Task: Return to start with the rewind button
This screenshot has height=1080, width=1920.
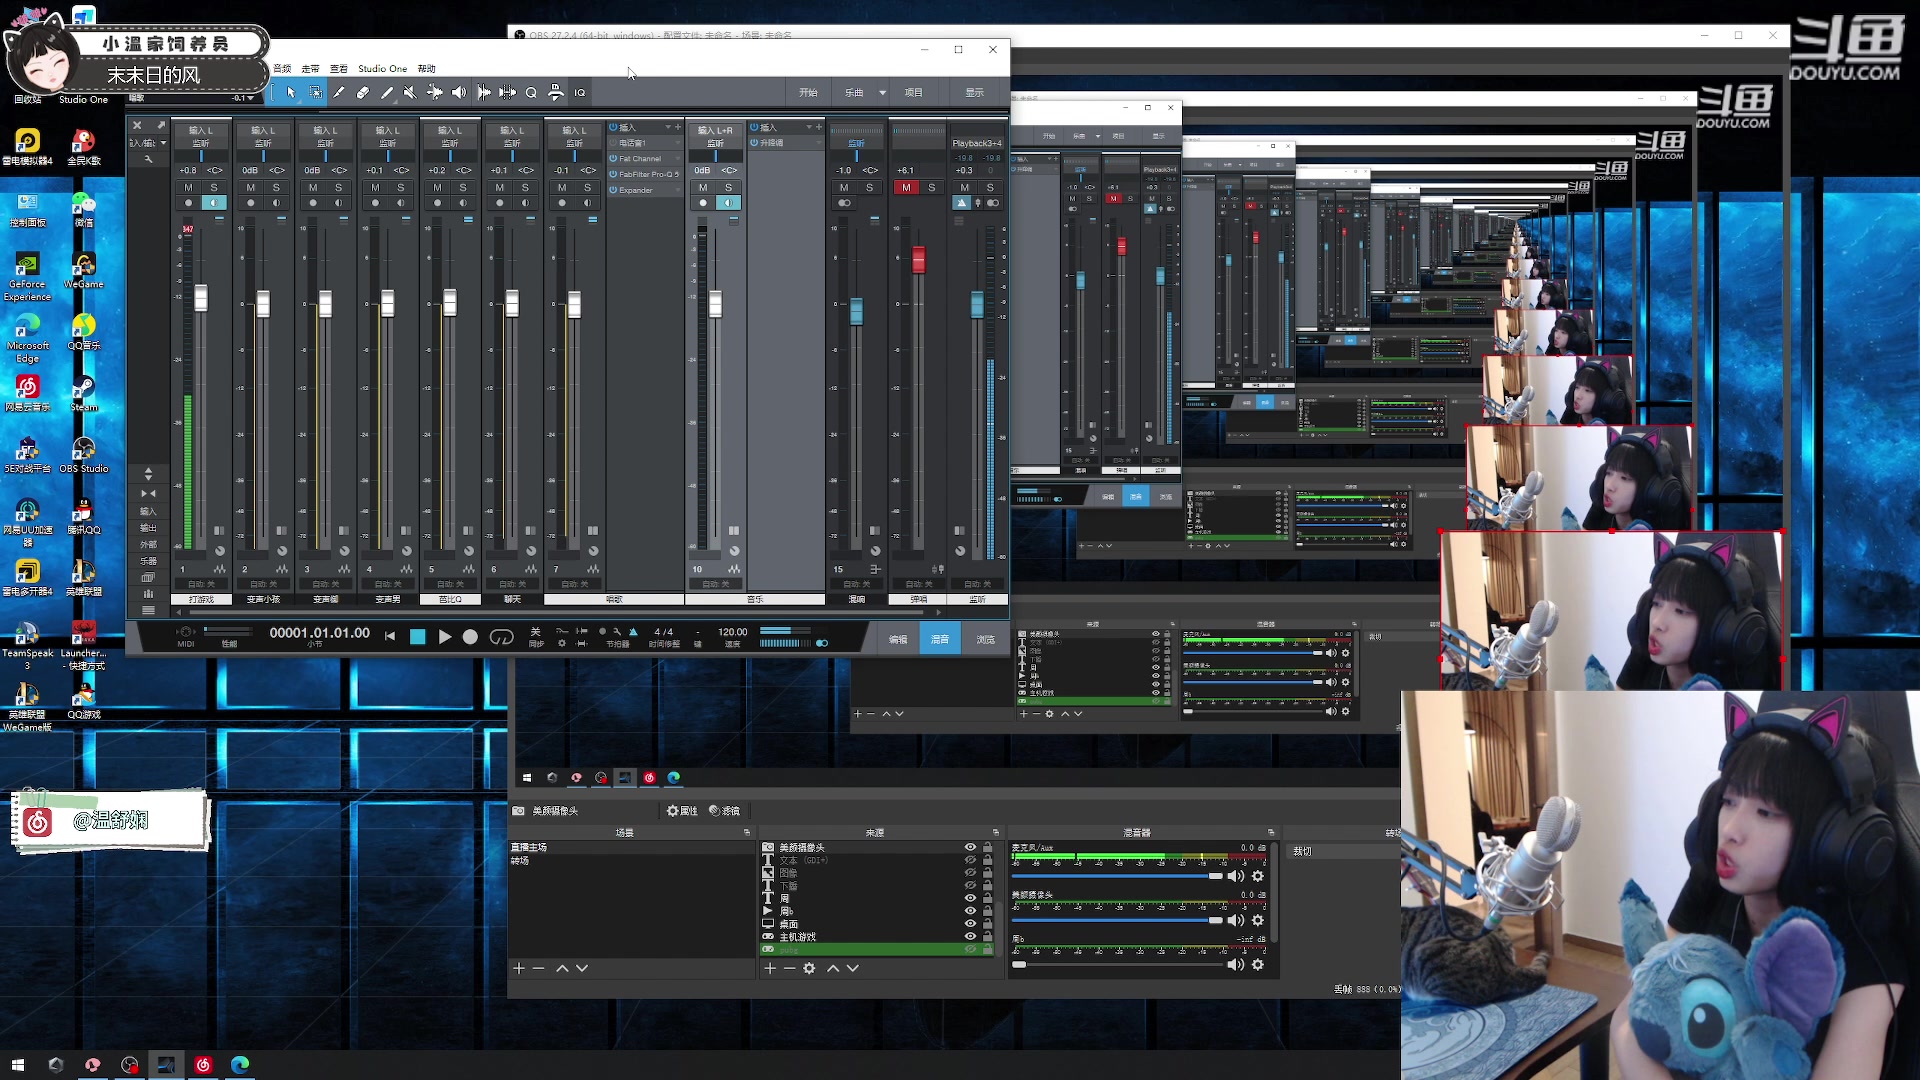Action: tap(390, 636)
